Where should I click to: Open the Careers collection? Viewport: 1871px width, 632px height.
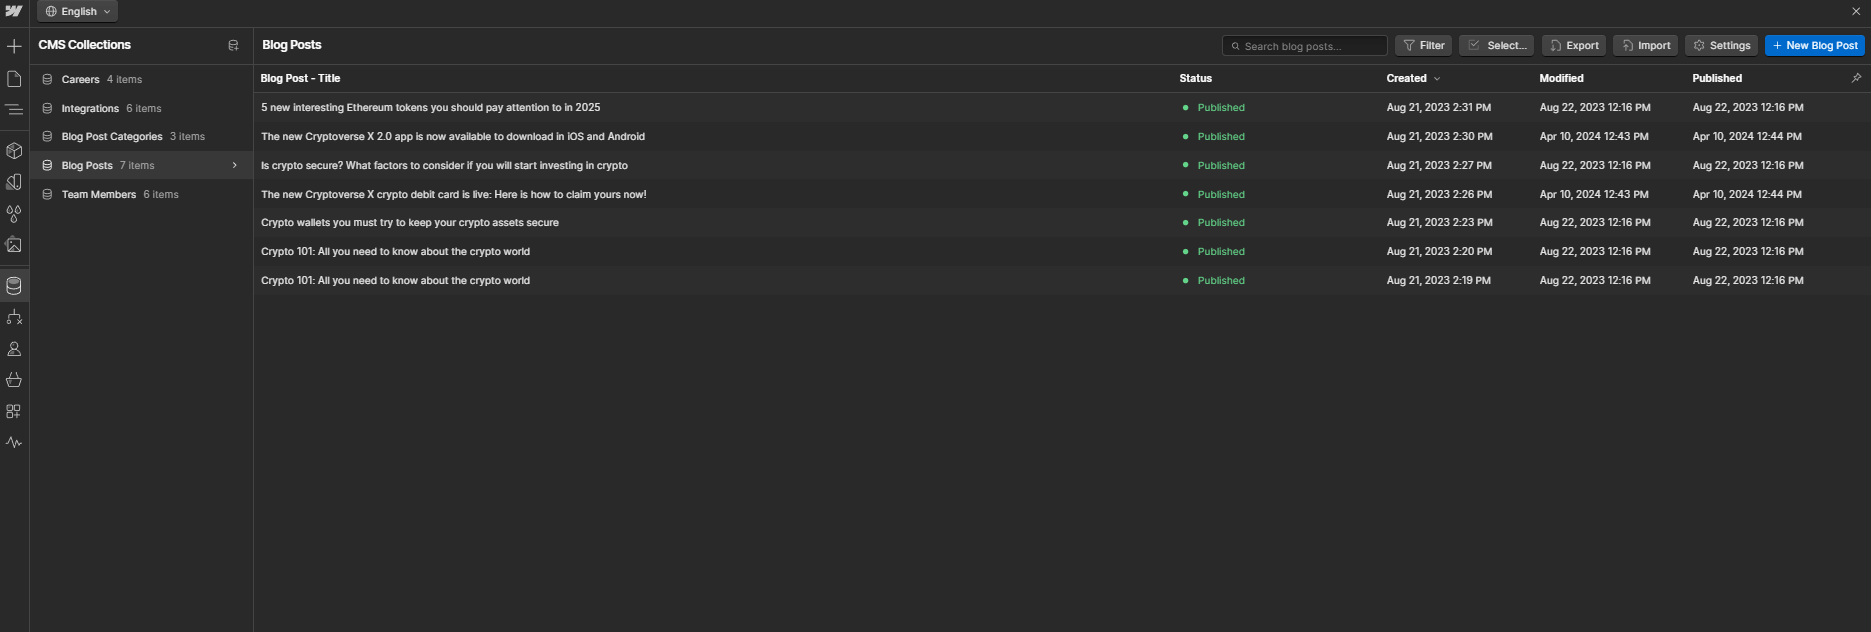point(141,79)
